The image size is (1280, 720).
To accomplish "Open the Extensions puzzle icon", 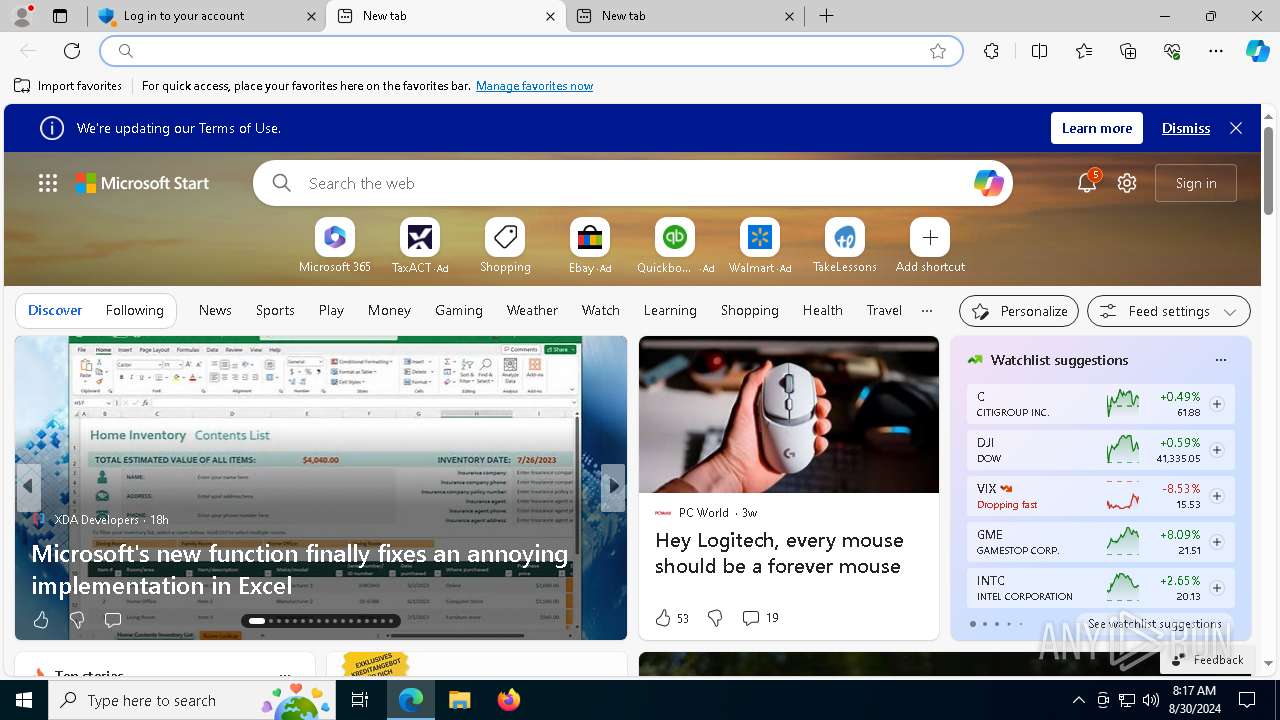I will (x=991, y=51).
